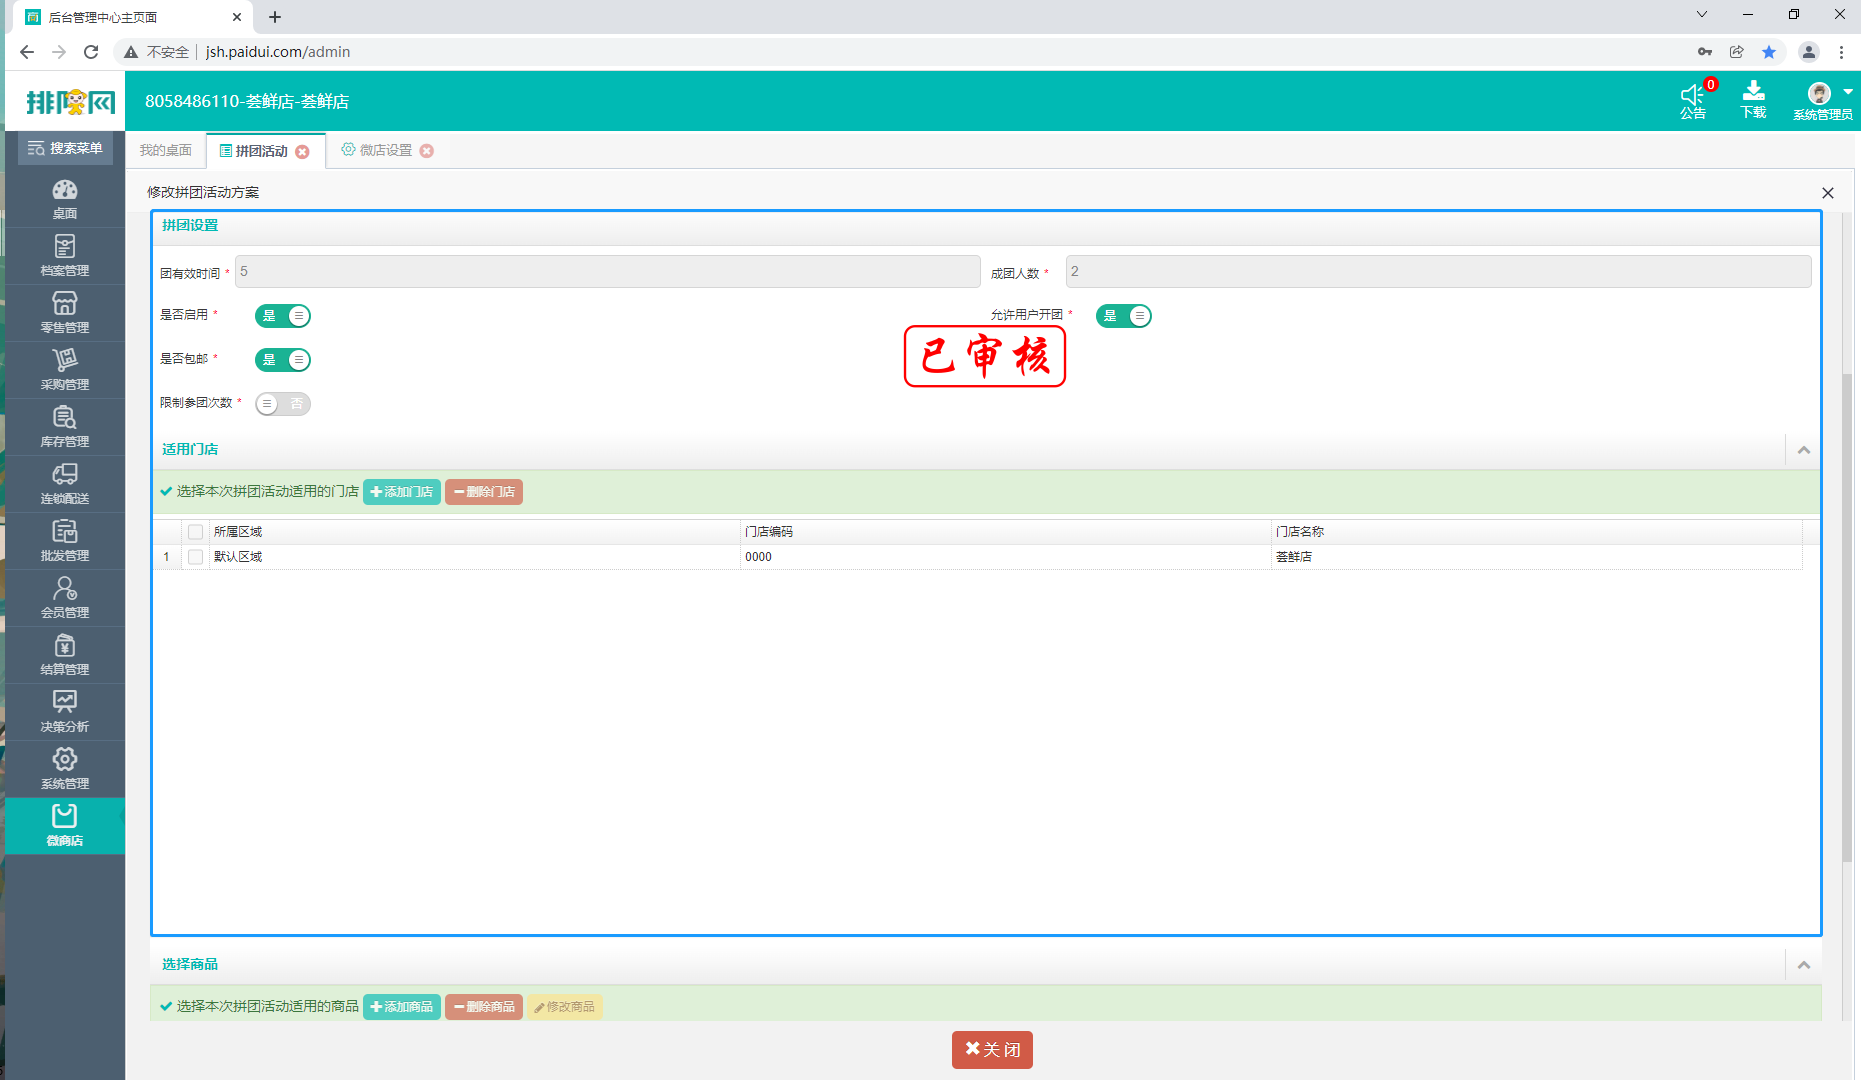Click the 搜索菜单 search menu button
The height and width of the screenshot is (1080, 1861).
(65, 148)
